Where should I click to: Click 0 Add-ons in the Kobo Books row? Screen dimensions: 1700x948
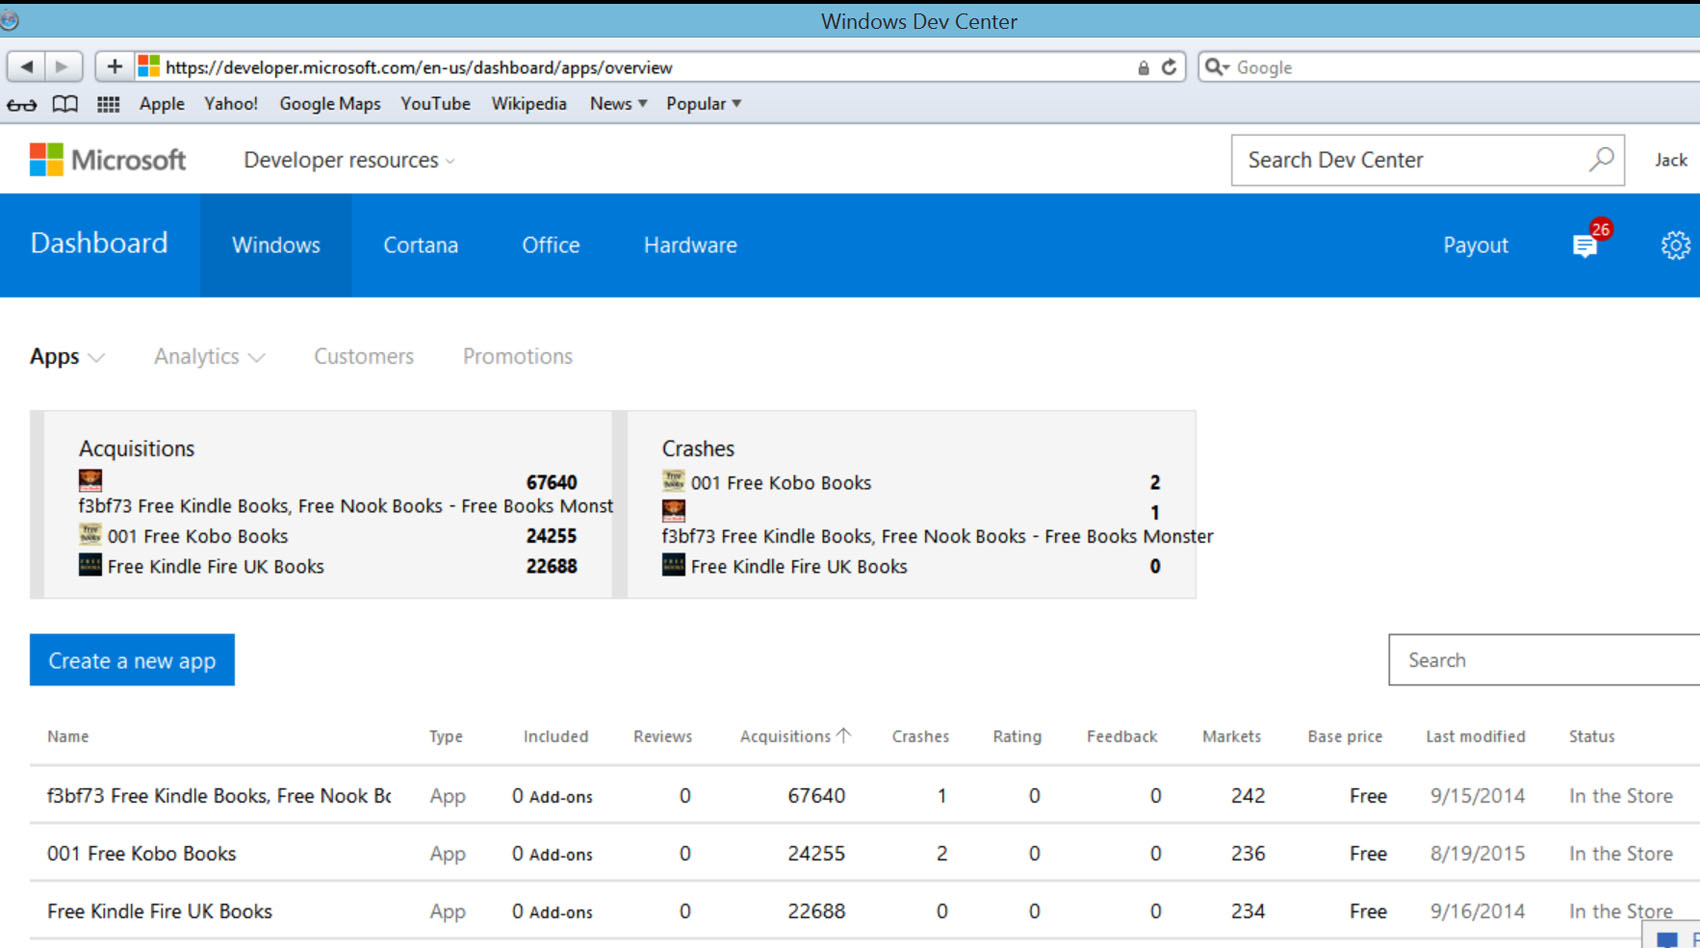click(x=552, y=854)
